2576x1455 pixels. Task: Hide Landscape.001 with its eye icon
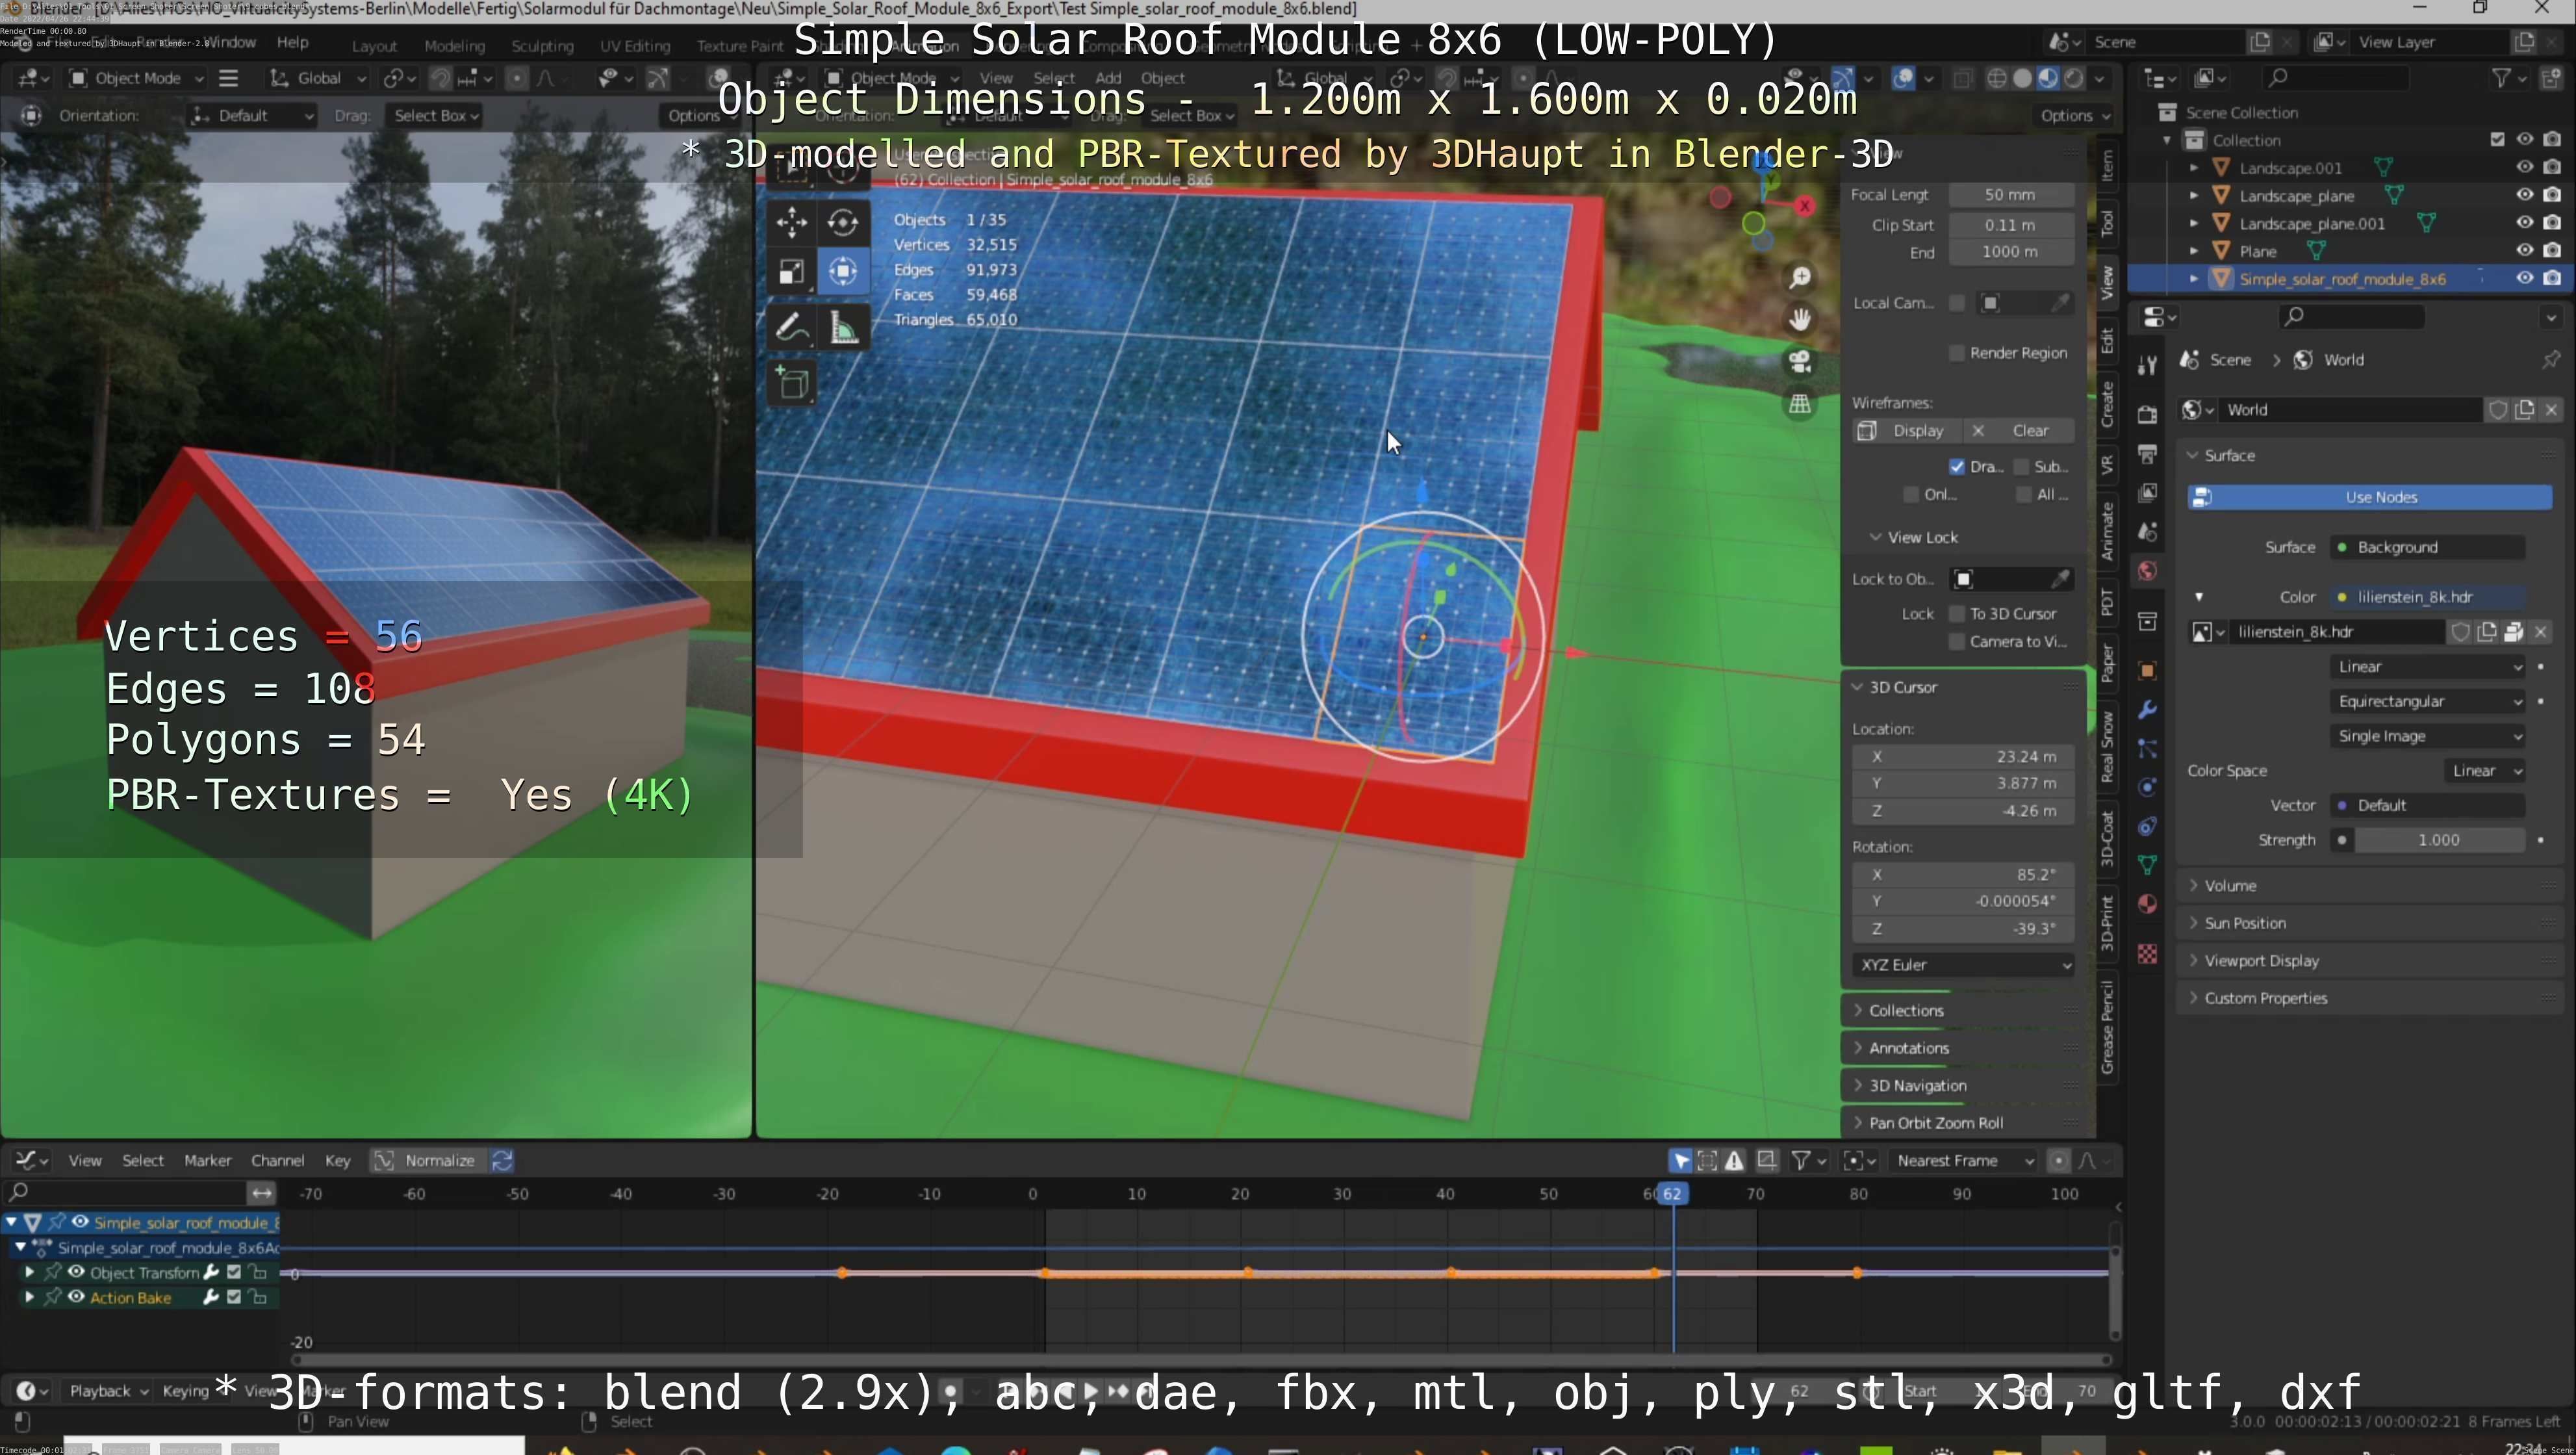[x=2524, y=167]
